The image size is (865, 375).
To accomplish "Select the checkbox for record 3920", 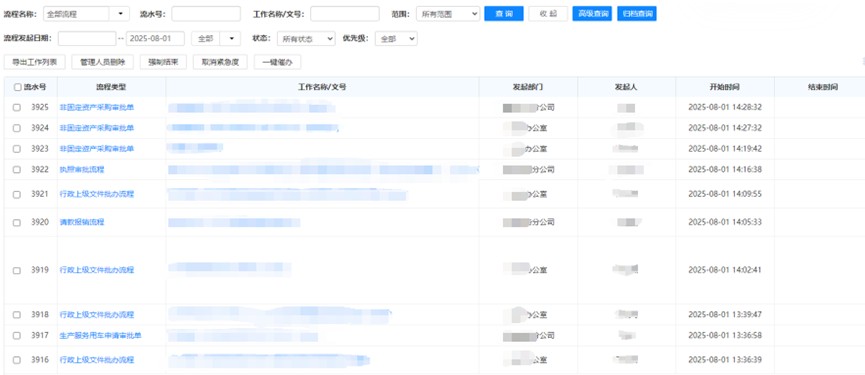I will click(x=17, y=223).
